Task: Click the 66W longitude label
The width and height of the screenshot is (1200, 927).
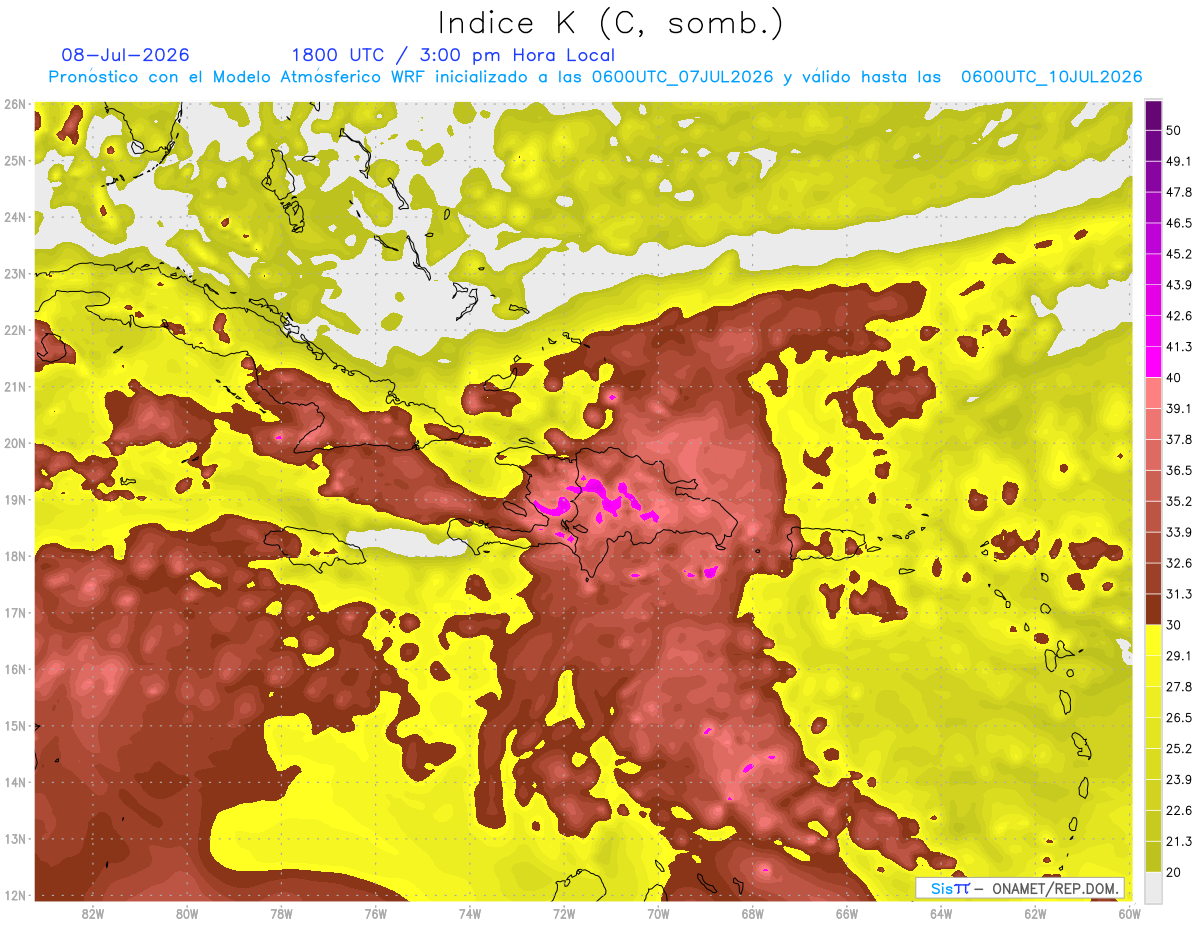Action: [x=847, y=913]
